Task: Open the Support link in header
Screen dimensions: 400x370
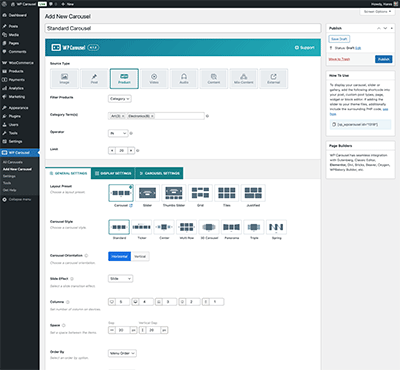Action: [304, 48]
